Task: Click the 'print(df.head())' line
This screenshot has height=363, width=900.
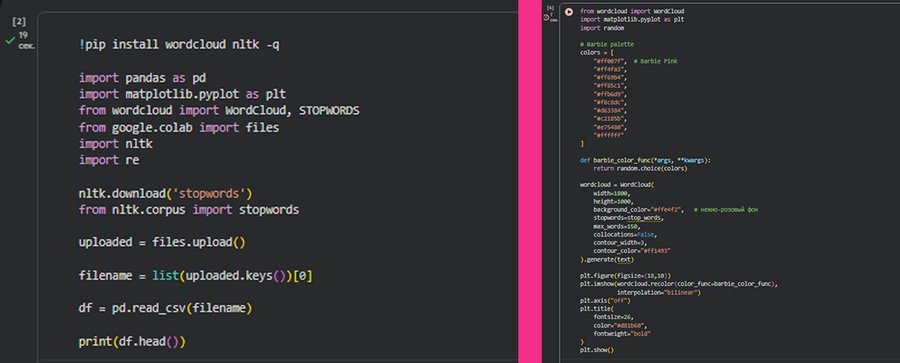Action: point(132,342)
